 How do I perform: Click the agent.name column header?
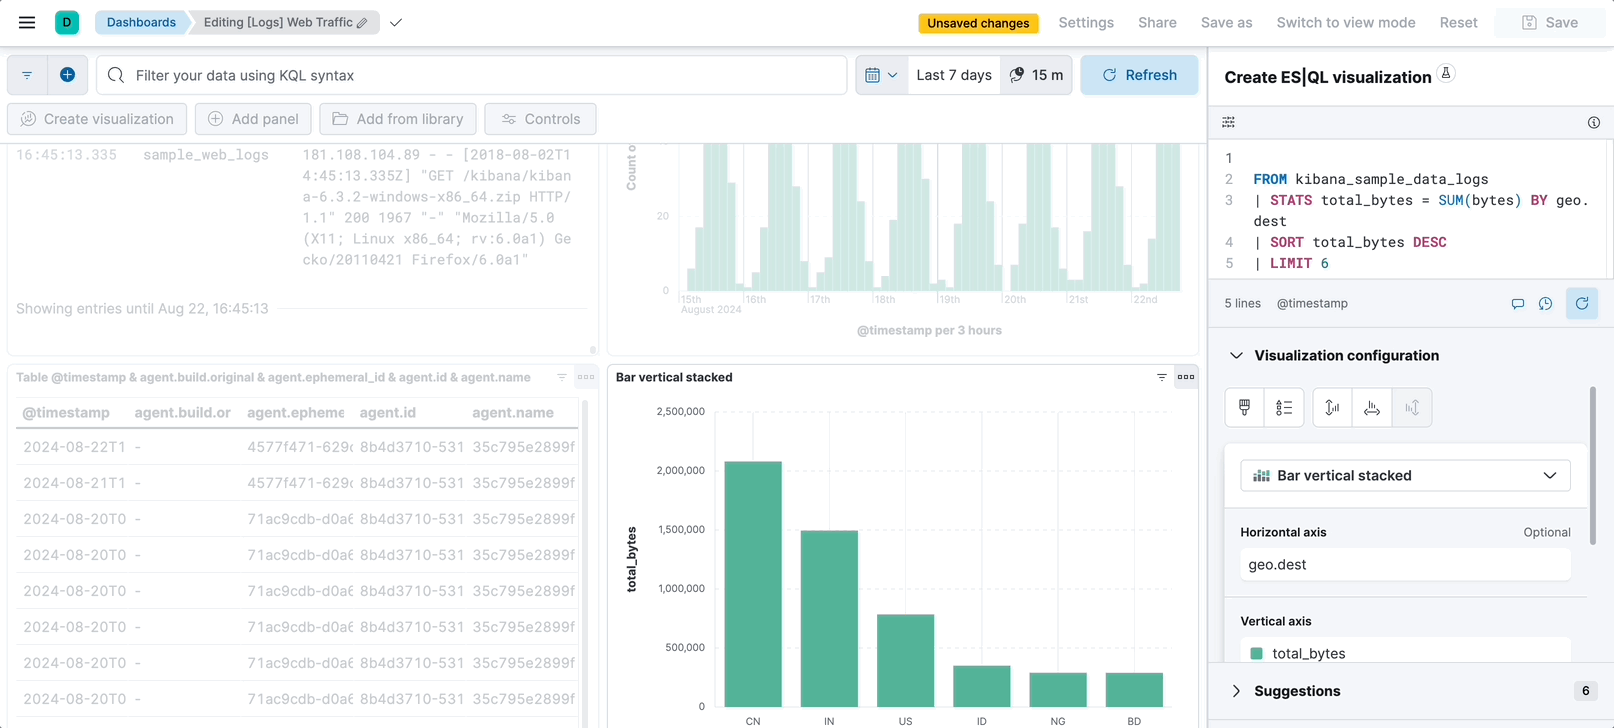click(x=513, y=412)
